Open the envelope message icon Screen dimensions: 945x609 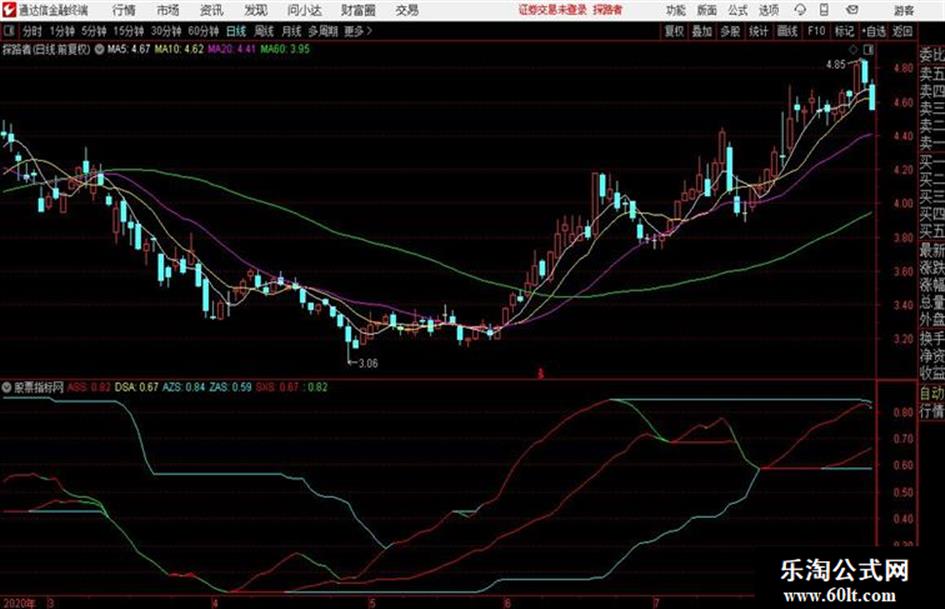(852, 10)
